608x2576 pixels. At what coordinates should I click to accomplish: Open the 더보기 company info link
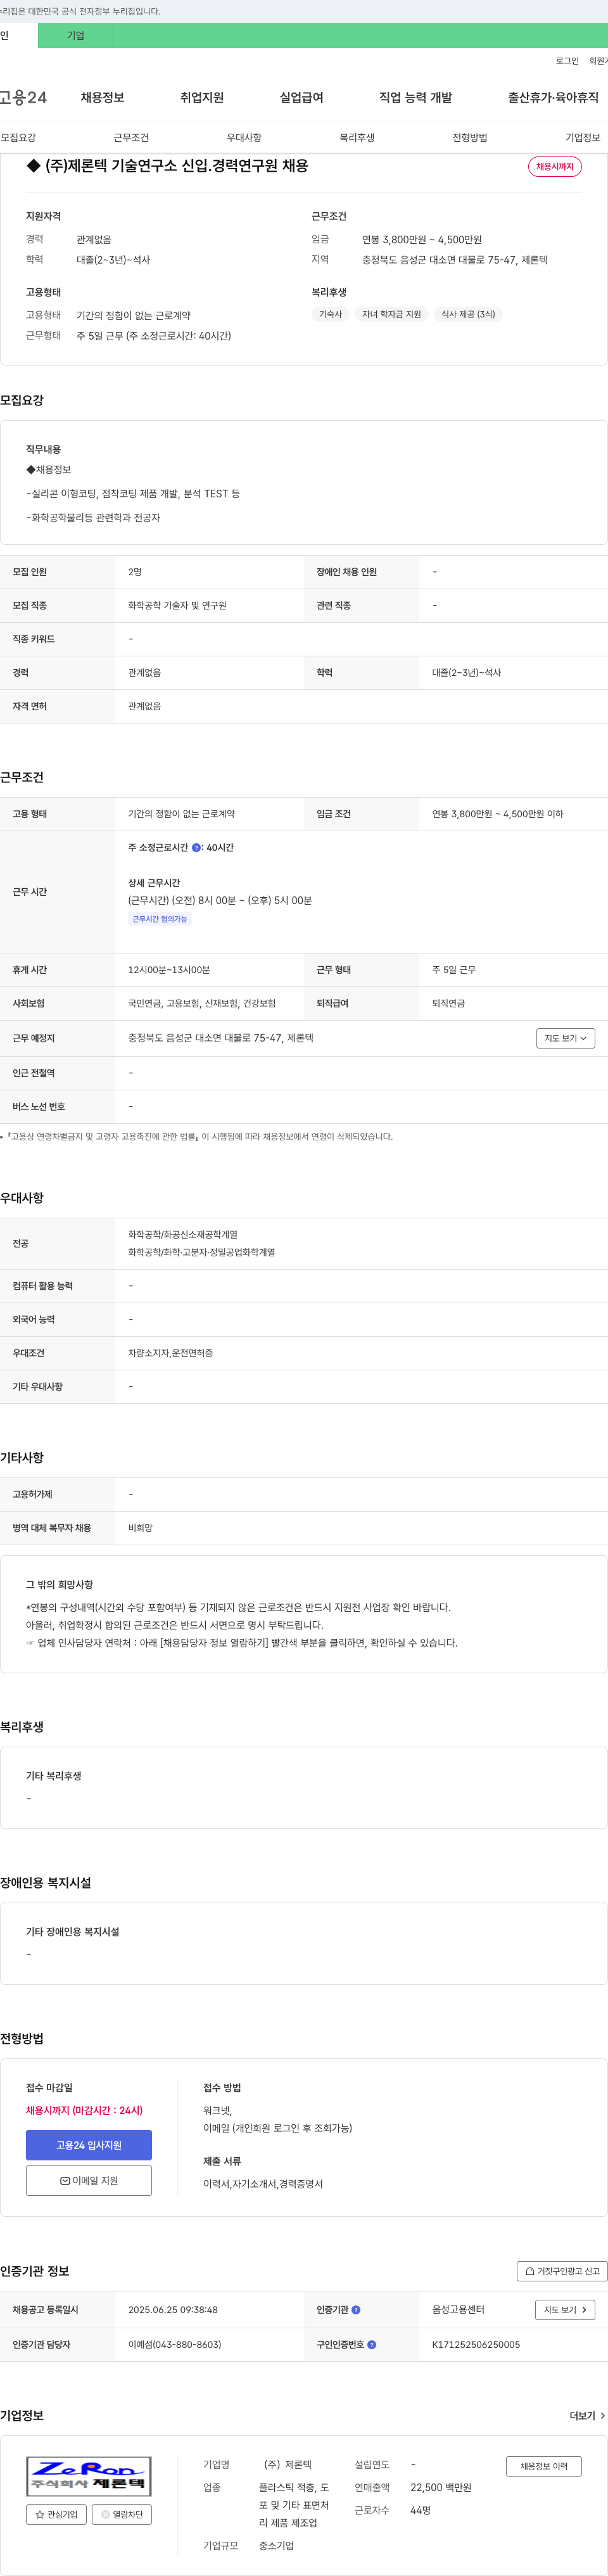[x=587, y=2416]
